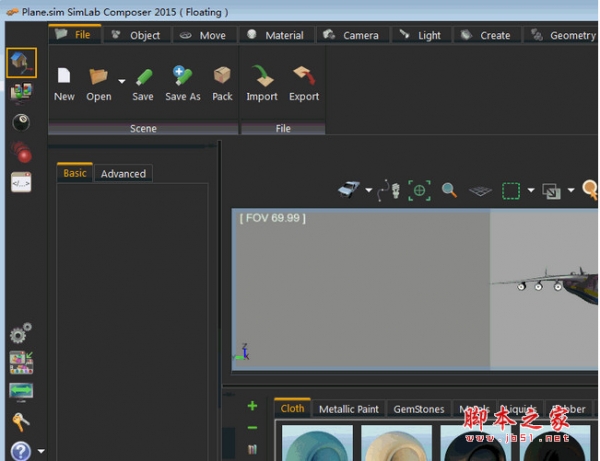Open the Geometry ribbon tab
This screenshot has width=600, height=461.
point(562,36)
